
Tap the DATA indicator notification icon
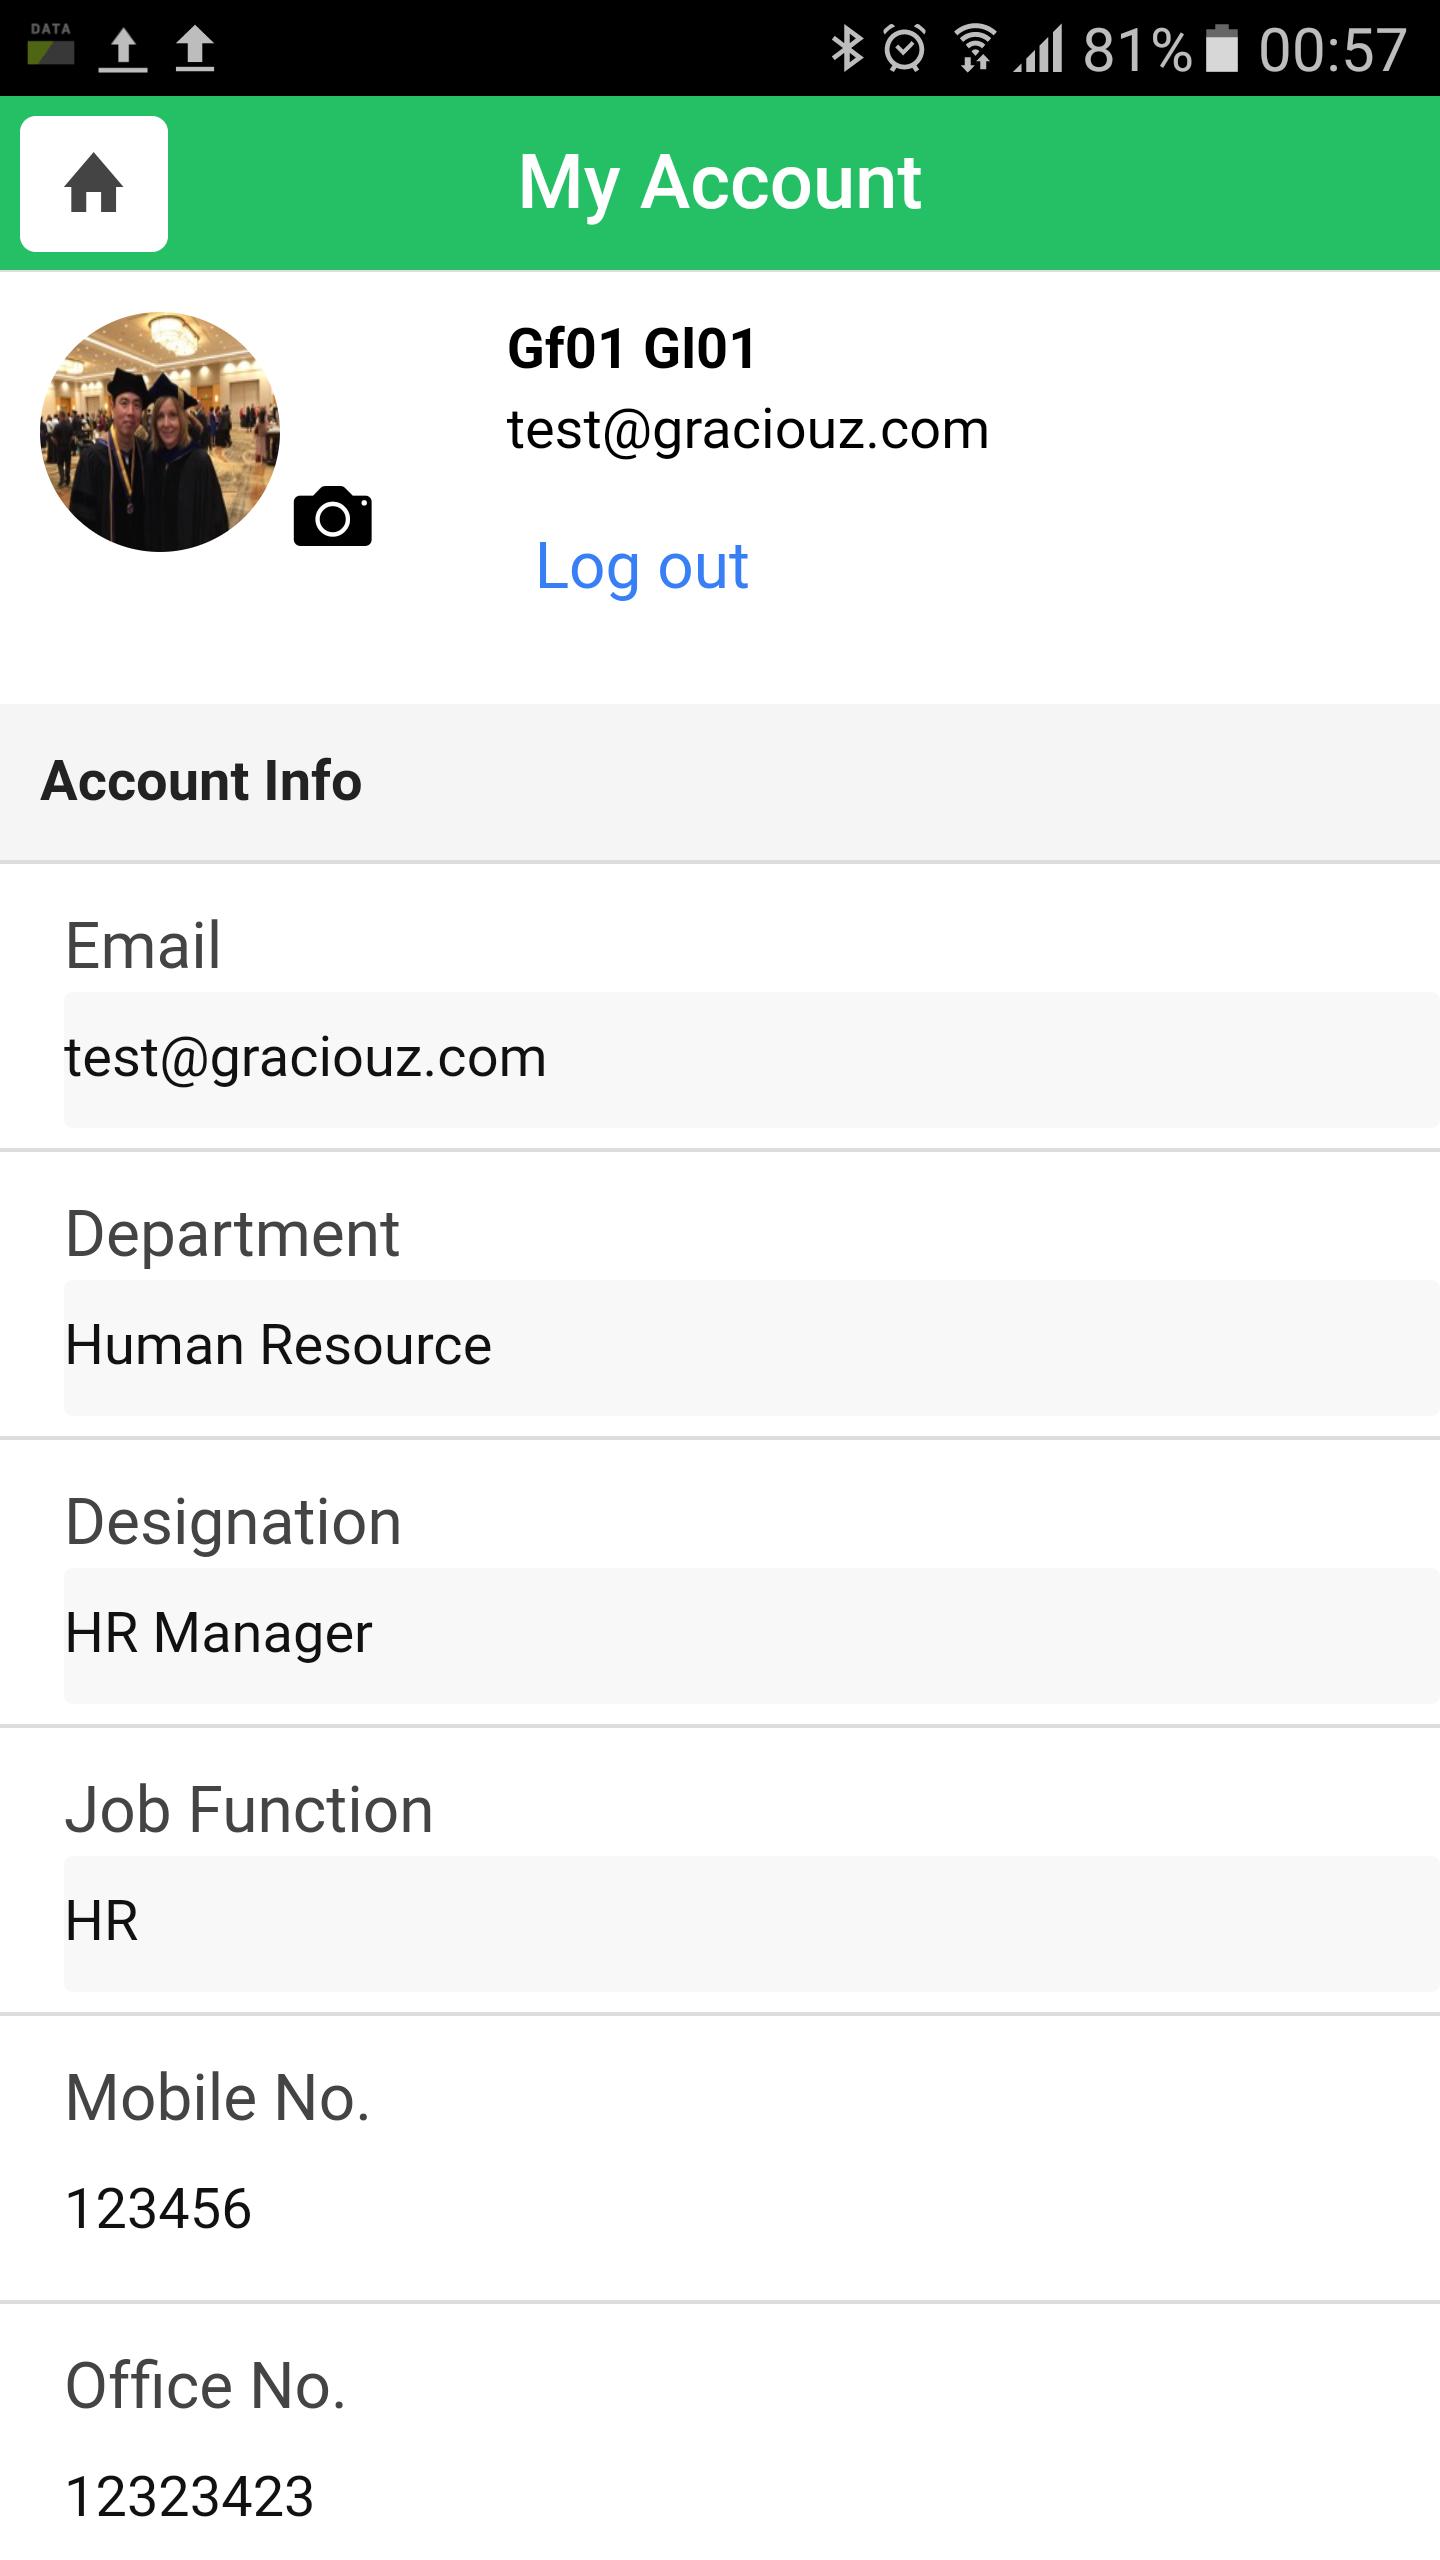[x=50, y=44]
